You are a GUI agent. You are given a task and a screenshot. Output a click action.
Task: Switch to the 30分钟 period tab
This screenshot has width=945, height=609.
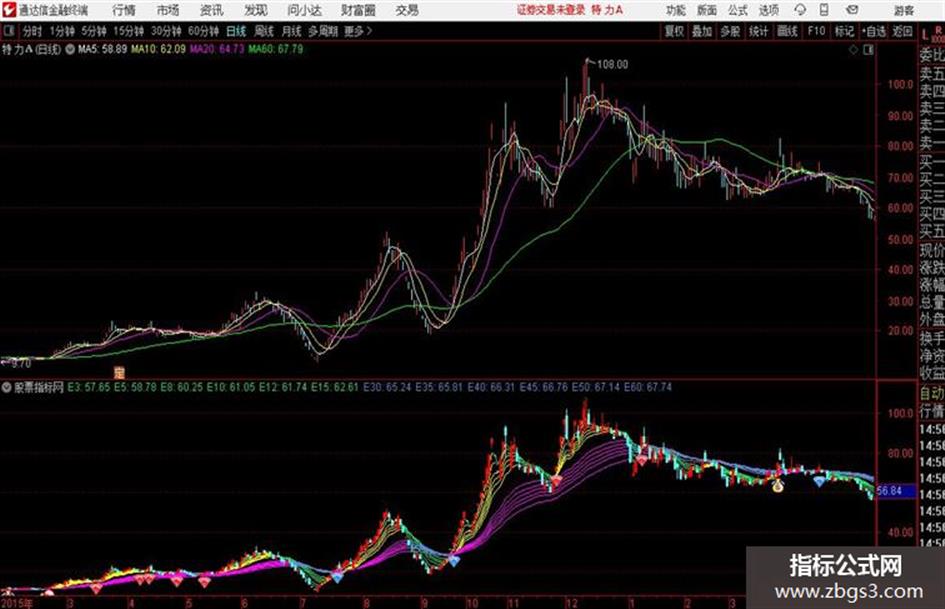[166, 31]
